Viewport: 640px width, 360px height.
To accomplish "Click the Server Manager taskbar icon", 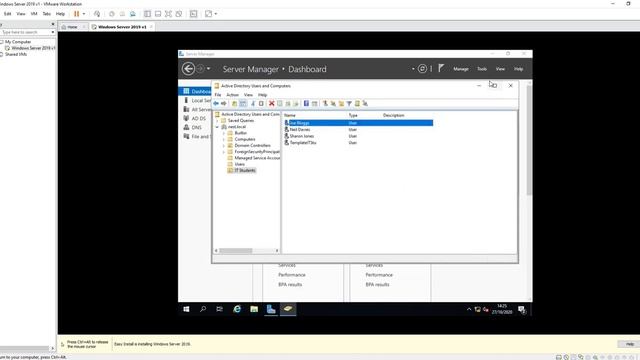I will (x=271, y=309).
